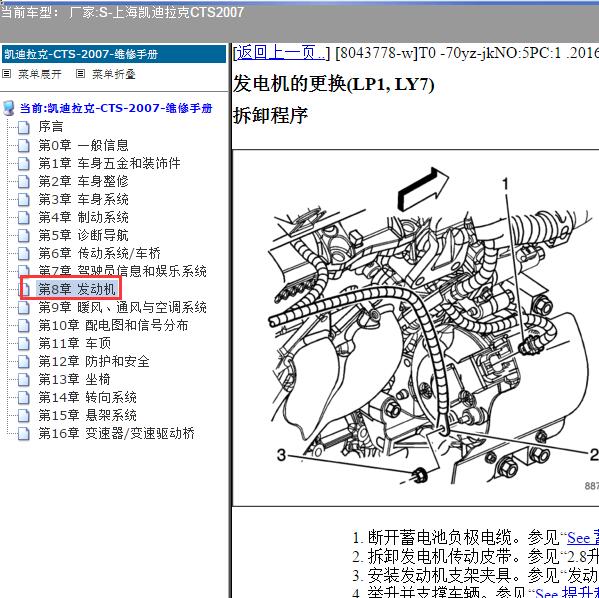599x598 pixels.
Task: Open 第14章 转向系统 chapter
Action: pyautogui.click(x=87, y=397)
